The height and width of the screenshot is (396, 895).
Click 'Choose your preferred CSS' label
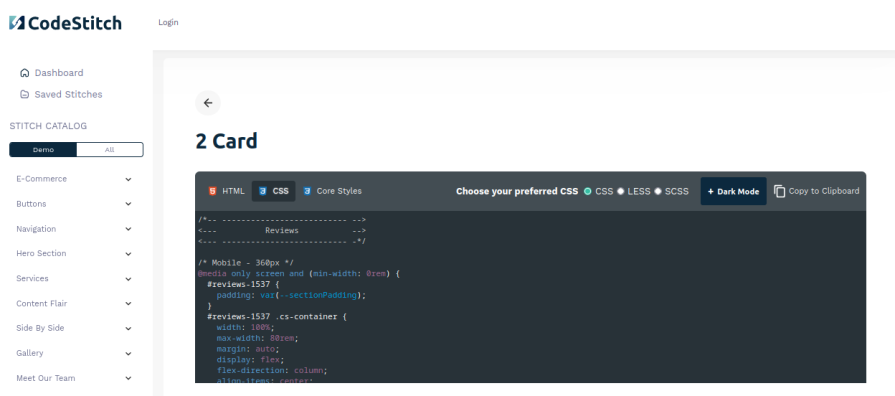point(517,192)
